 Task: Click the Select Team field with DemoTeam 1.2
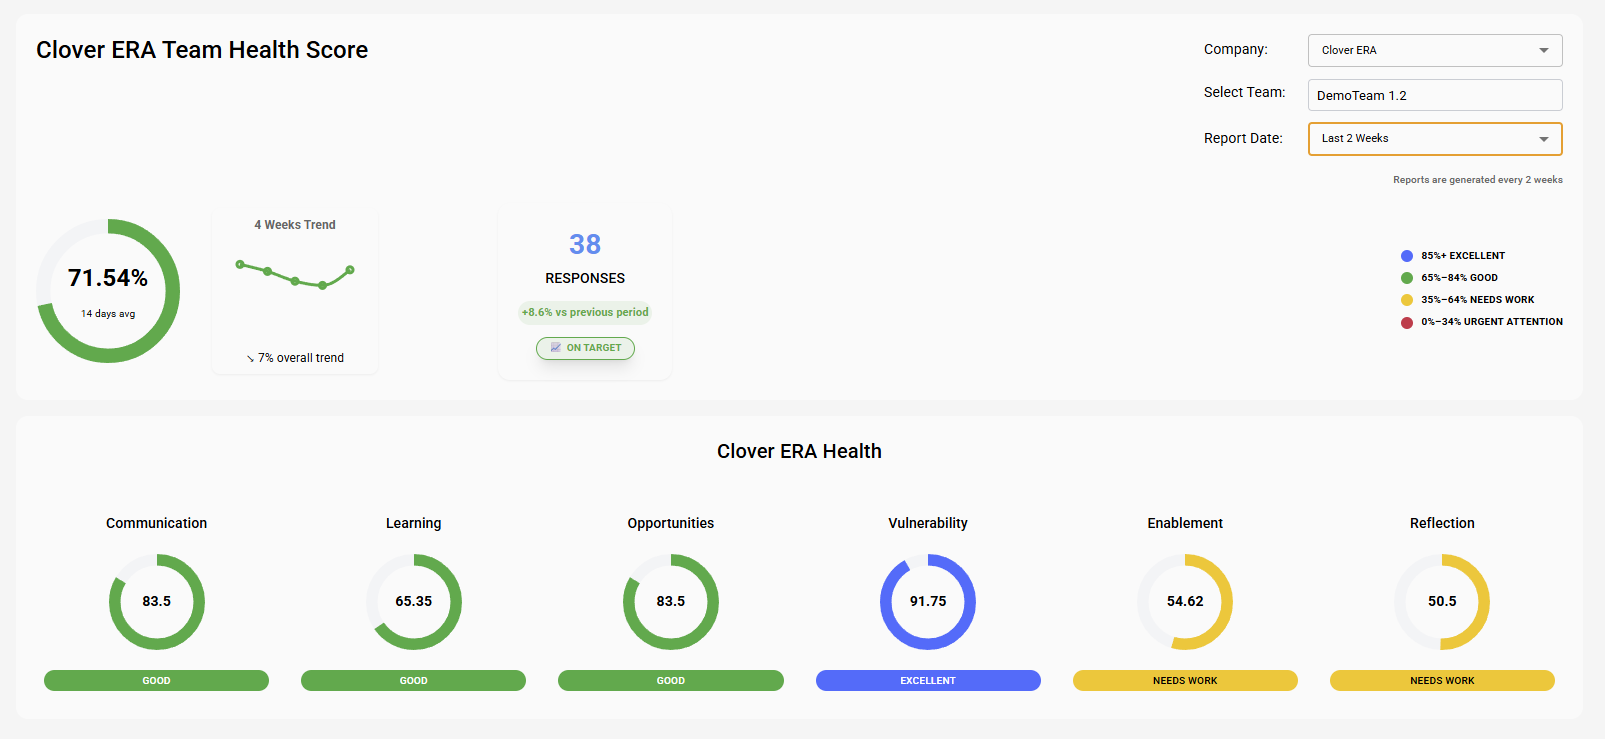tap(1435, 95)
